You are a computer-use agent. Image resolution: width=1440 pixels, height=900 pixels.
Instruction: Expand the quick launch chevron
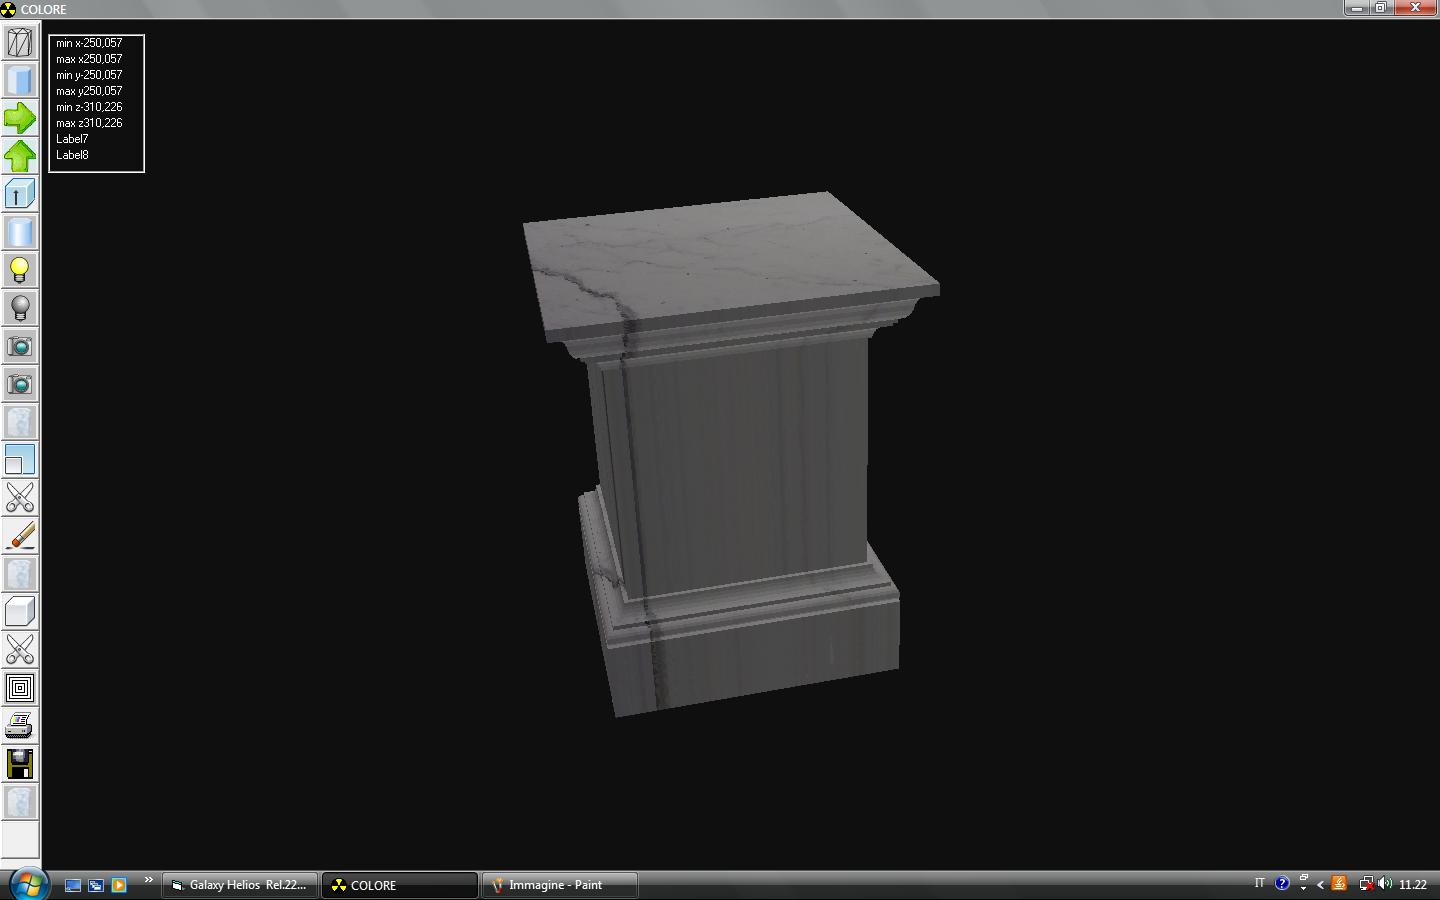tap(149, 880)
